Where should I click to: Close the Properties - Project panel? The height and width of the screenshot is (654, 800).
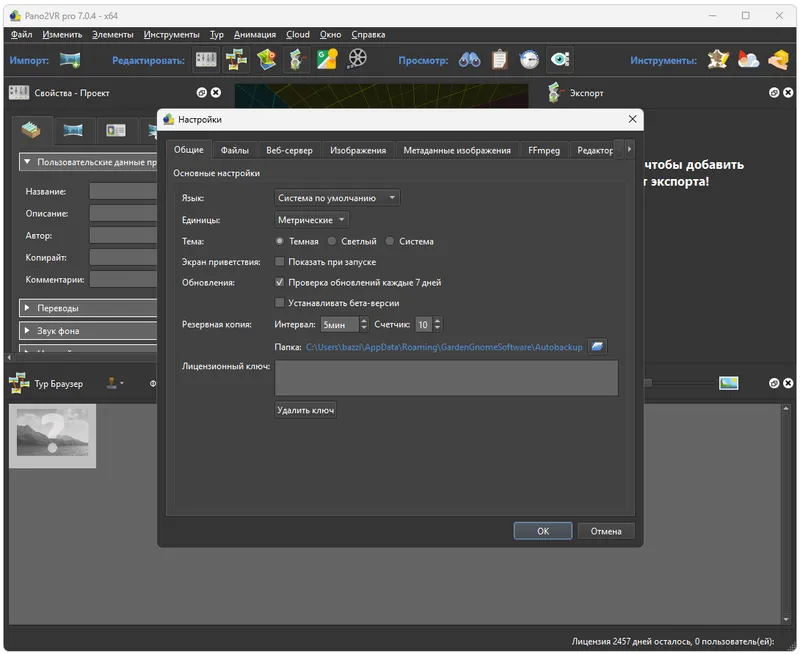pos(216,92)
